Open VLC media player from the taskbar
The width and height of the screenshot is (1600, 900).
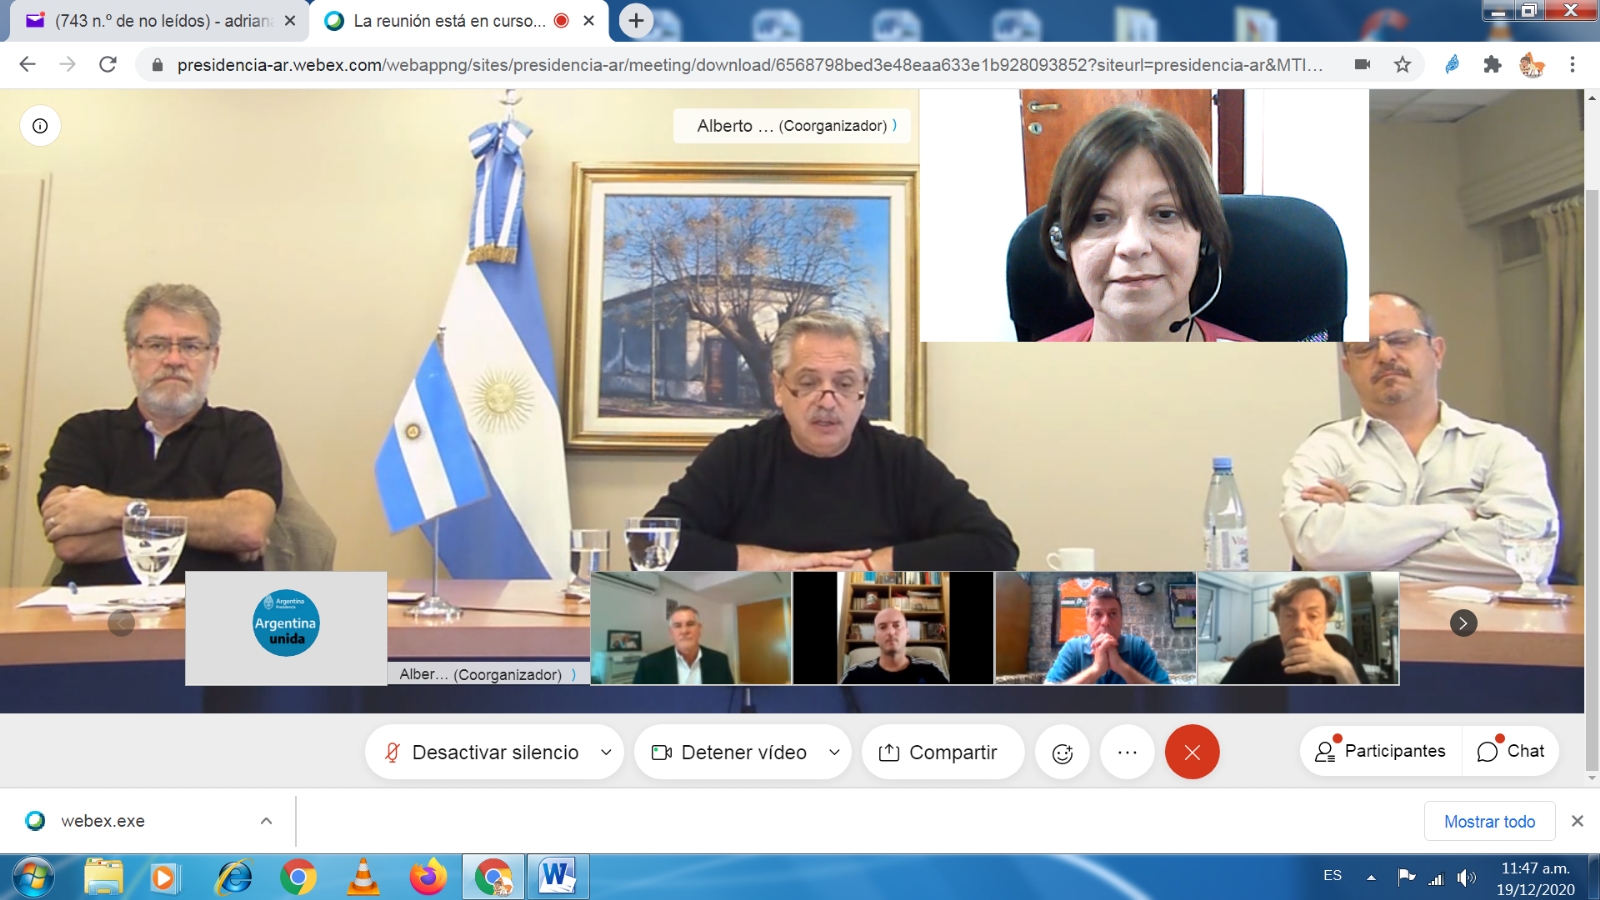point(363,878)
